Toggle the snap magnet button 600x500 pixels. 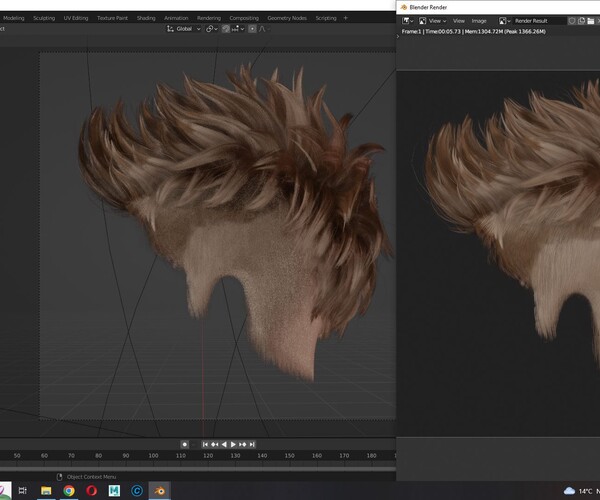click(x=226, y=29)
